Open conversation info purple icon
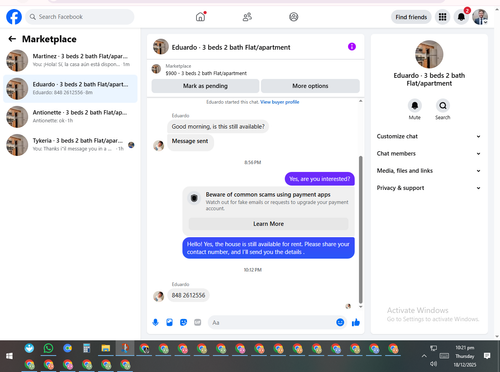The width and height of the screenshot is (500, 372). point(352,47)
